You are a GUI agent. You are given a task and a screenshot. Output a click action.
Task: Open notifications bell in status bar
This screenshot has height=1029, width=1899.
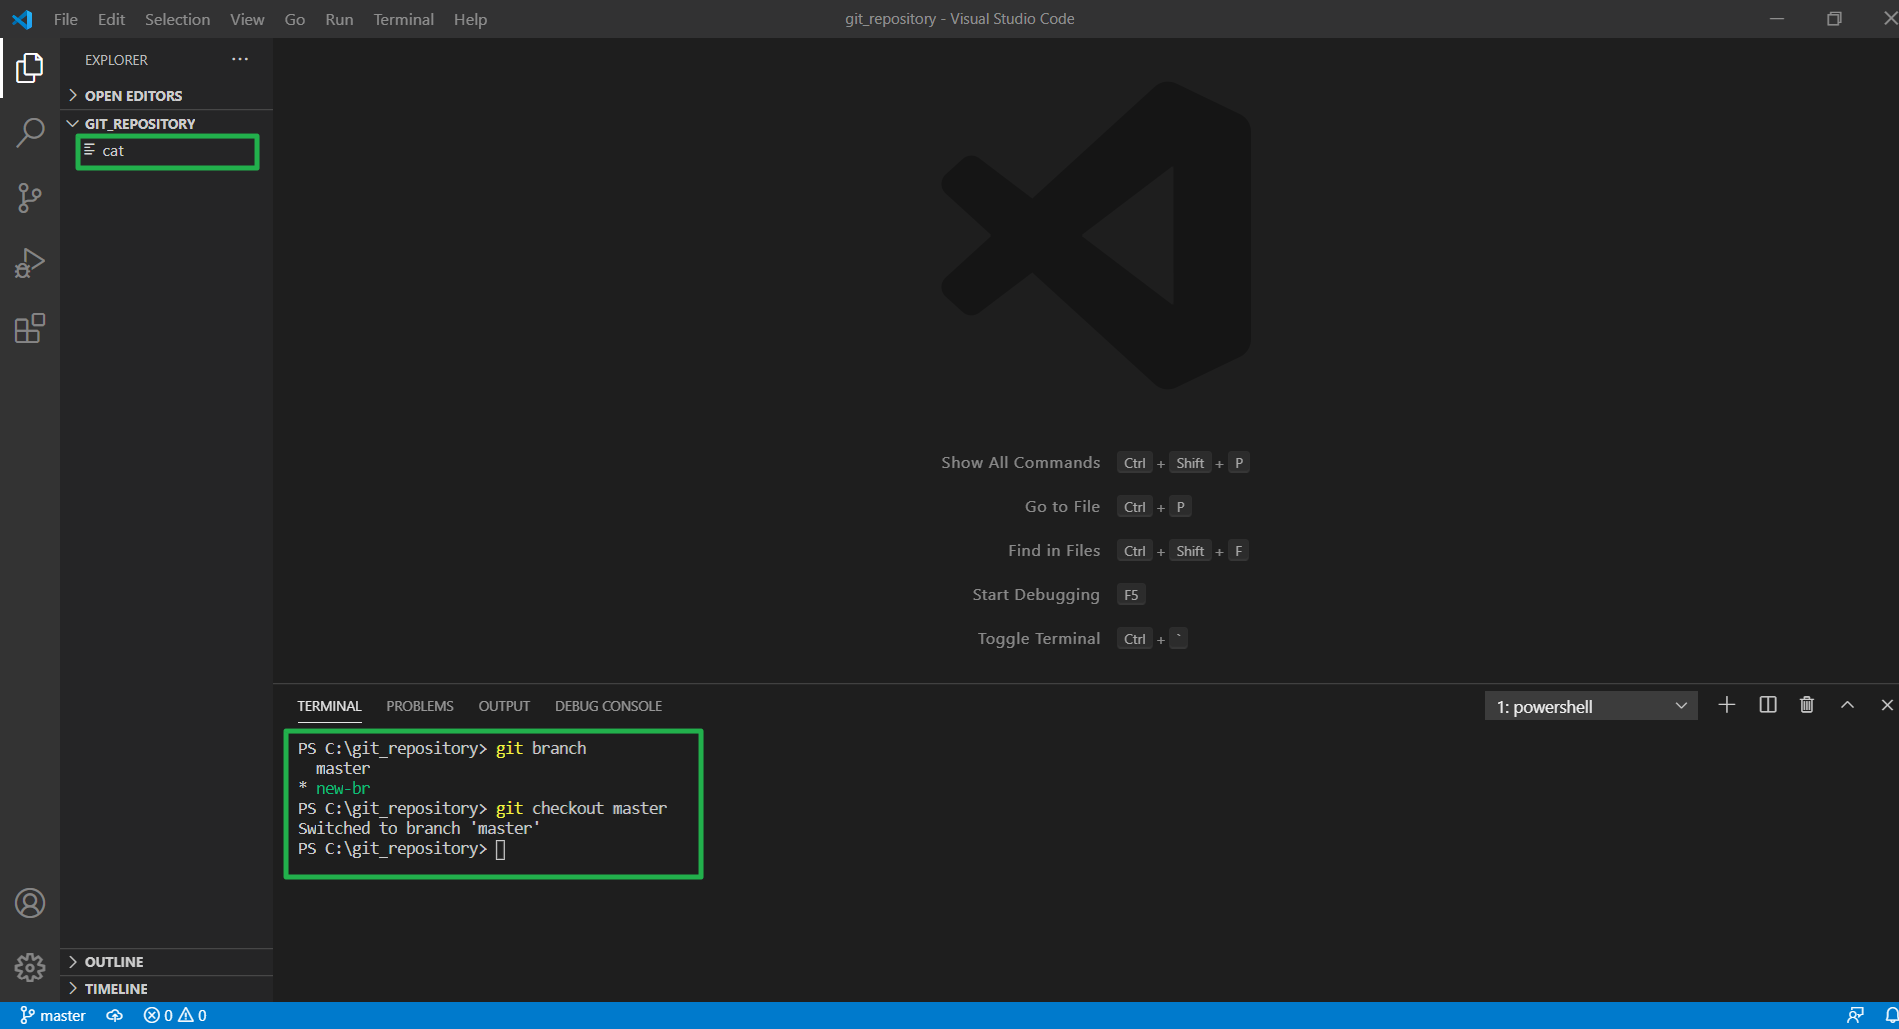[x=1890, y=1015]
